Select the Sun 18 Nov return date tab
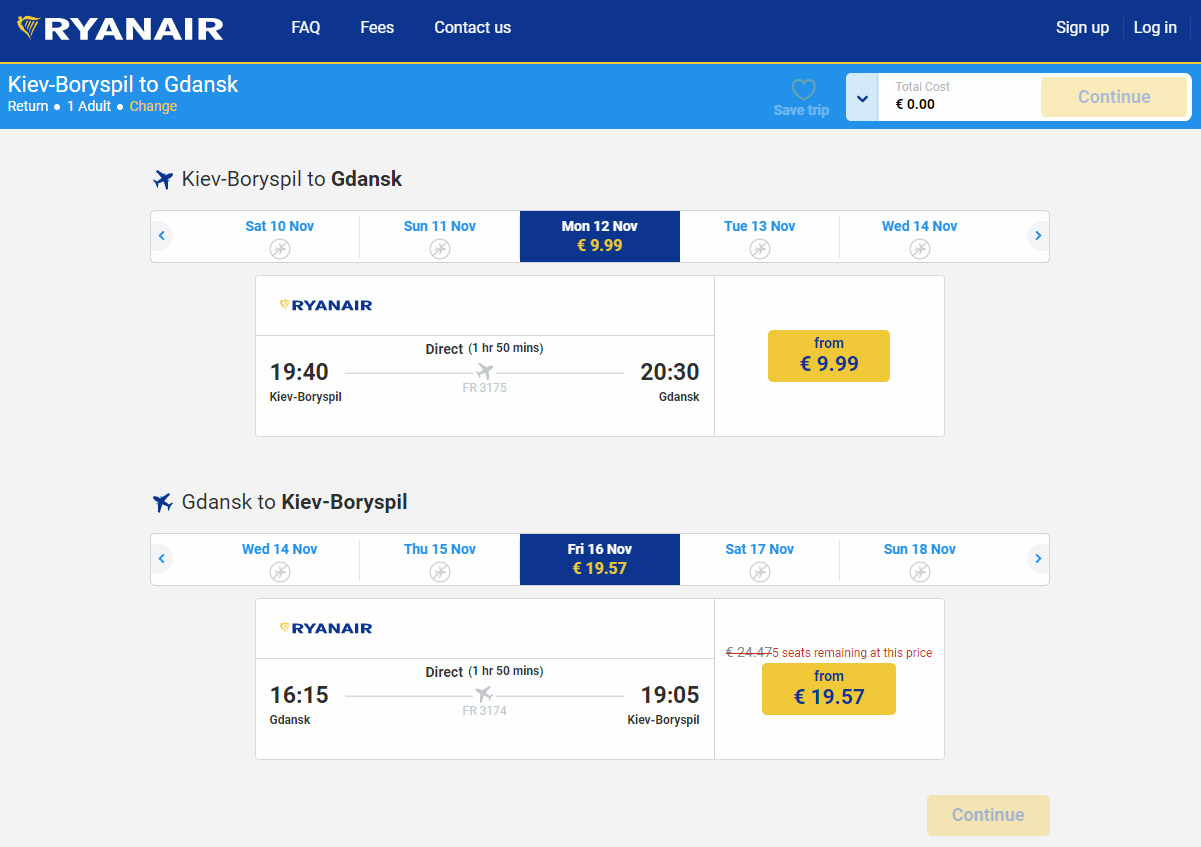 coord(920,560)
